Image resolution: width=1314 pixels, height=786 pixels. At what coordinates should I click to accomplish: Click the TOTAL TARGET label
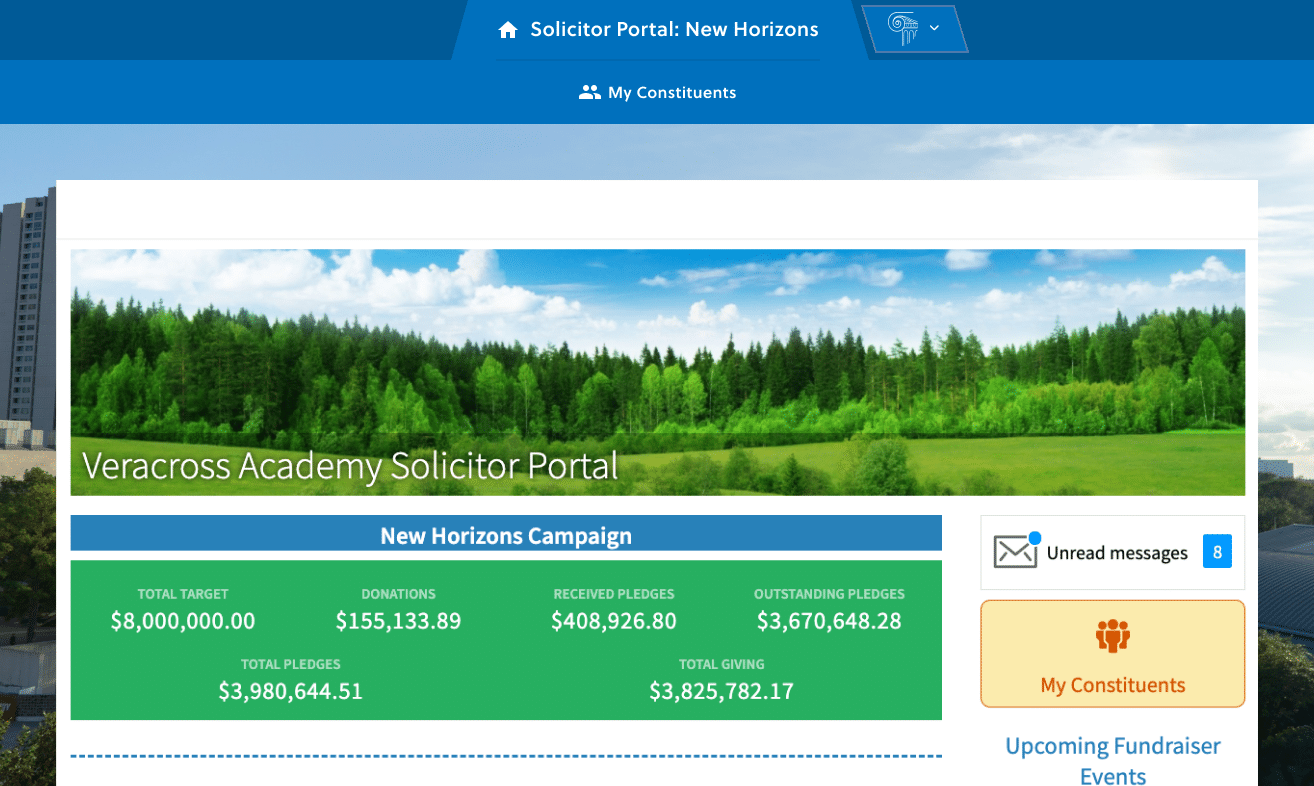coord(183,594)
